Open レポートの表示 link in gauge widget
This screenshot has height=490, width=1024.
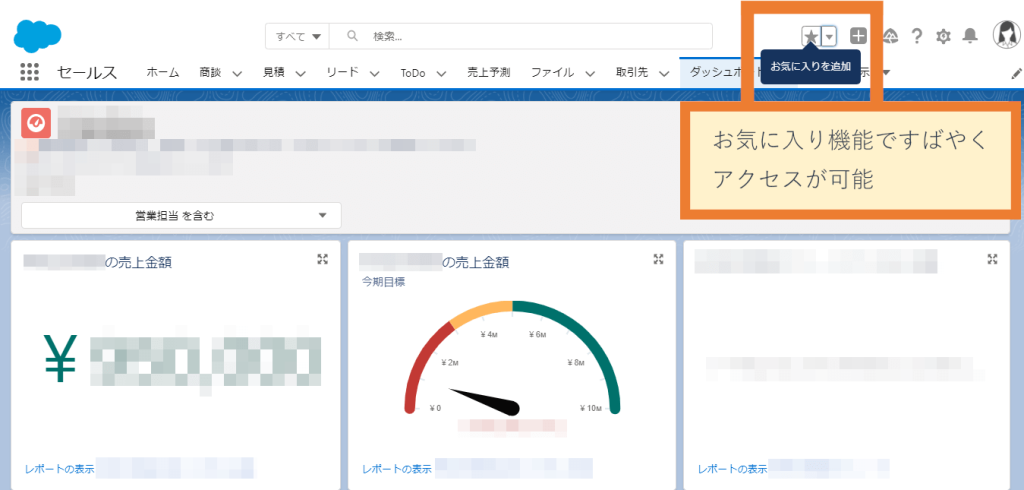point(396,469)
